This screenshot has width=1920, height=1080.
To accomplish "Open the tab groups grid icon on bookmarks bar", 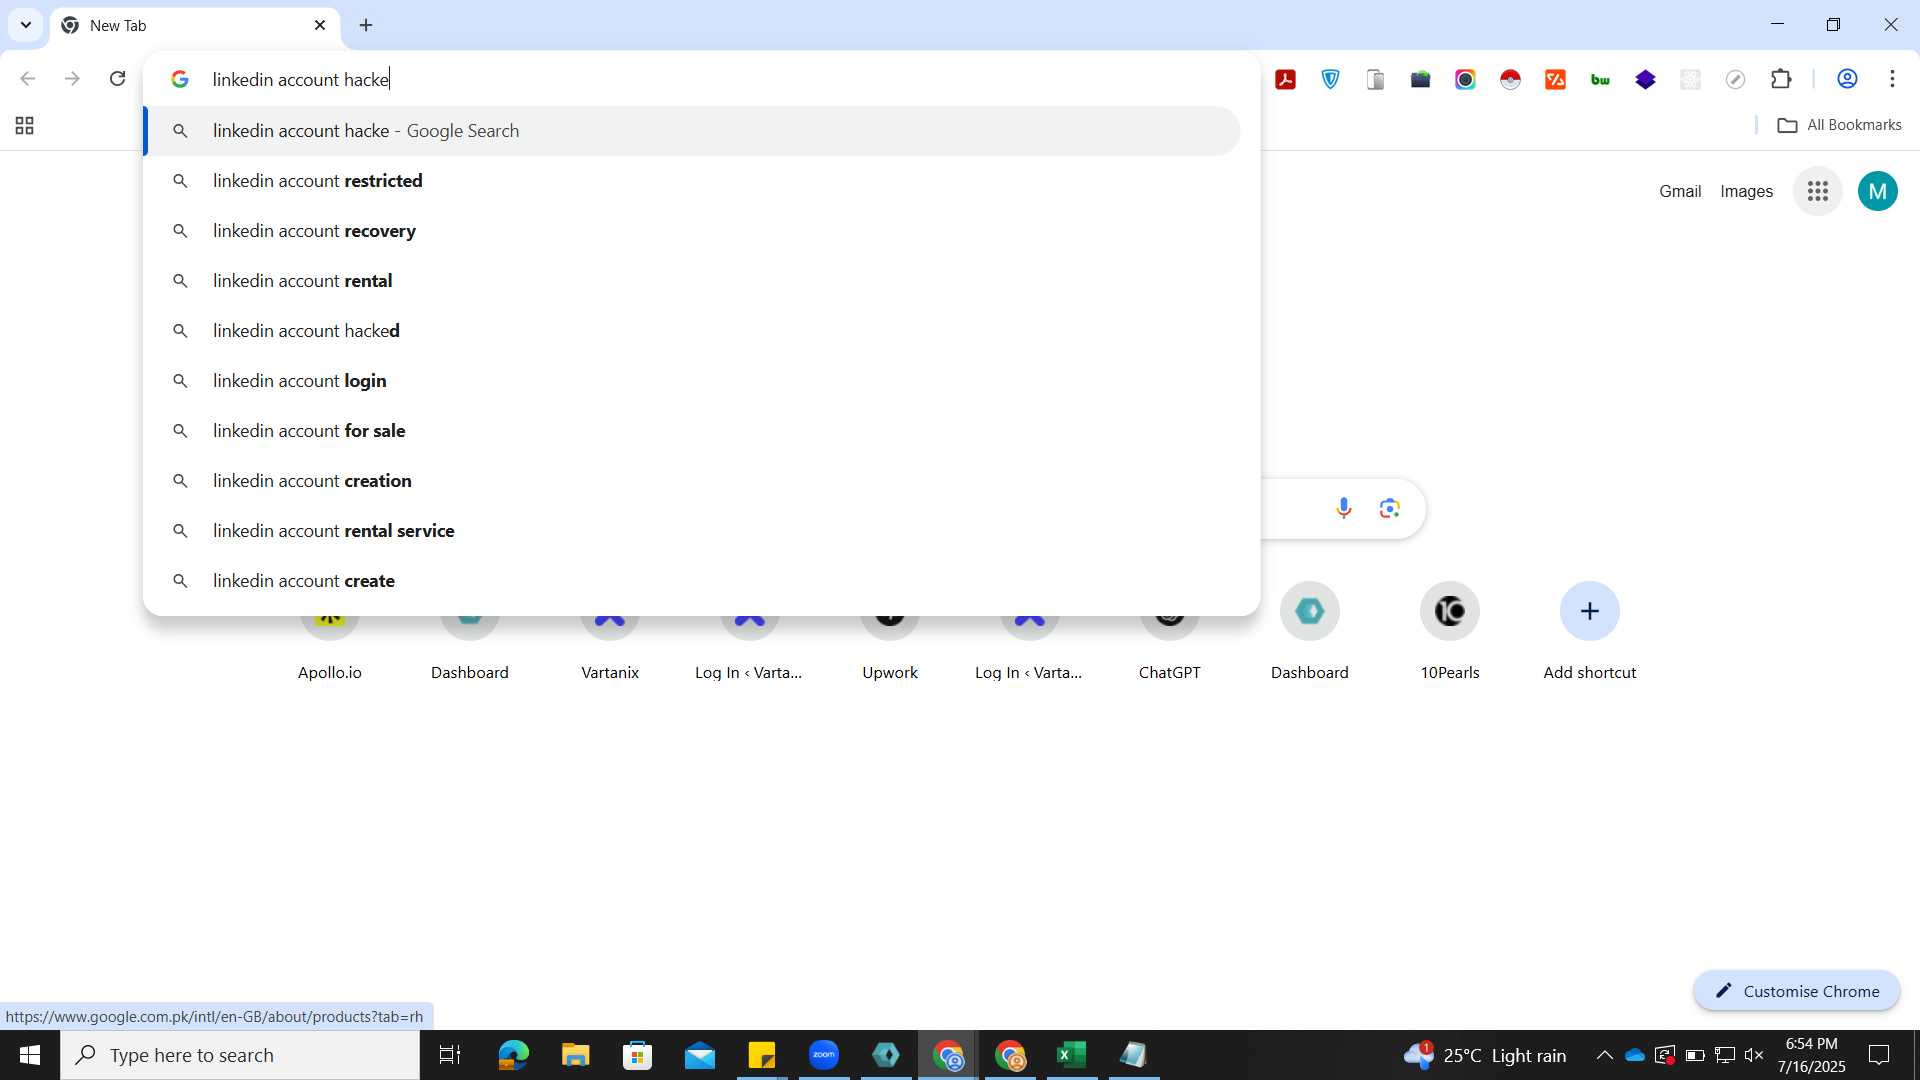I will tap(25, 125).
